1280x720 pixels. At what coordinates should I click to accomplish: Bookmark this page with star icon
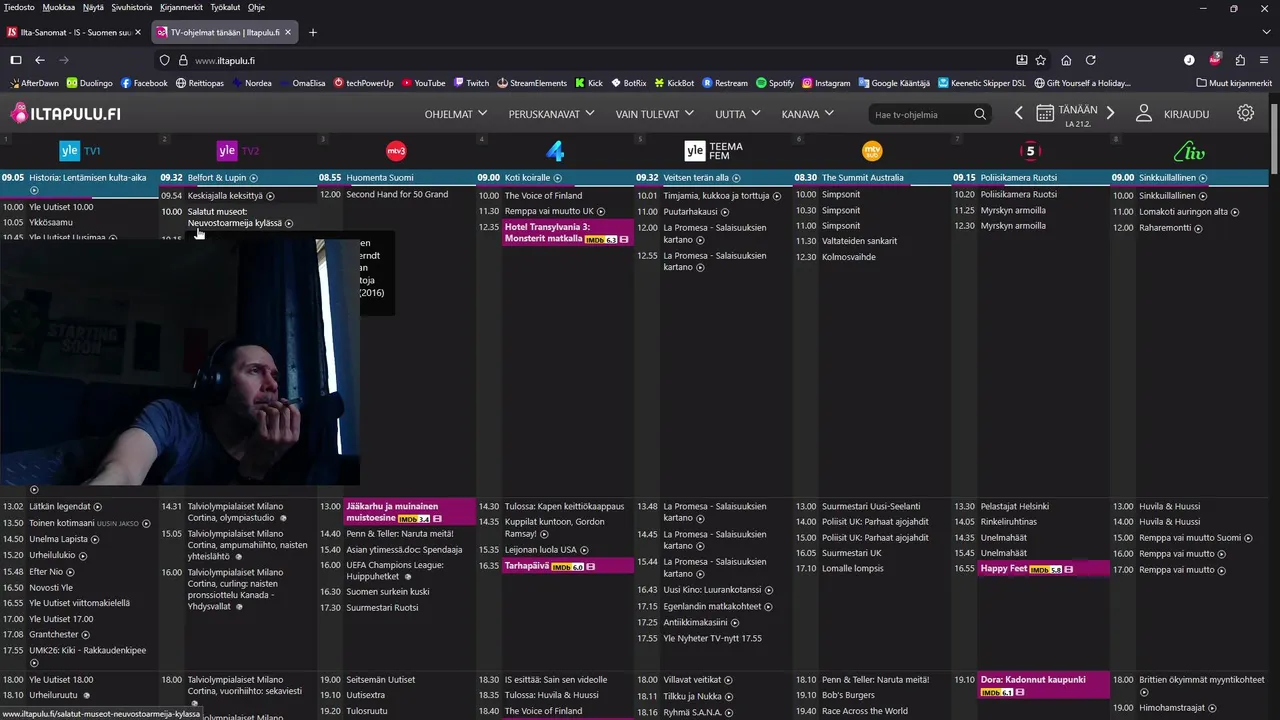coord(1041,60)
